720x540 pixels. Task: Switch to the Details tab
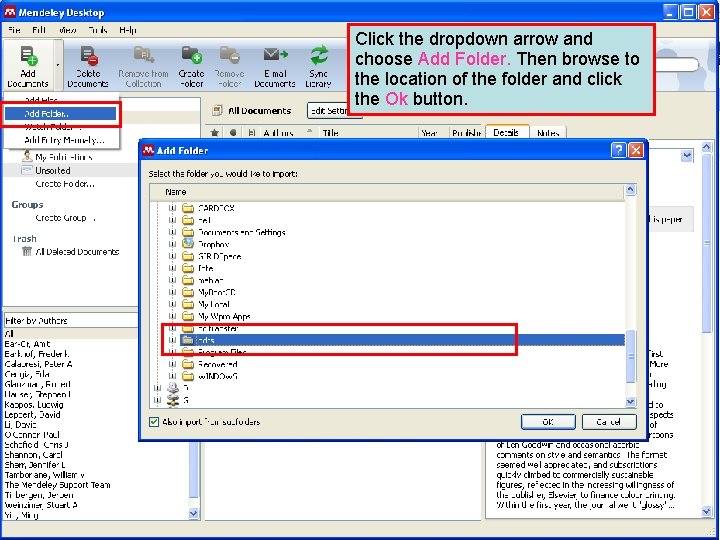click(506, 133)
